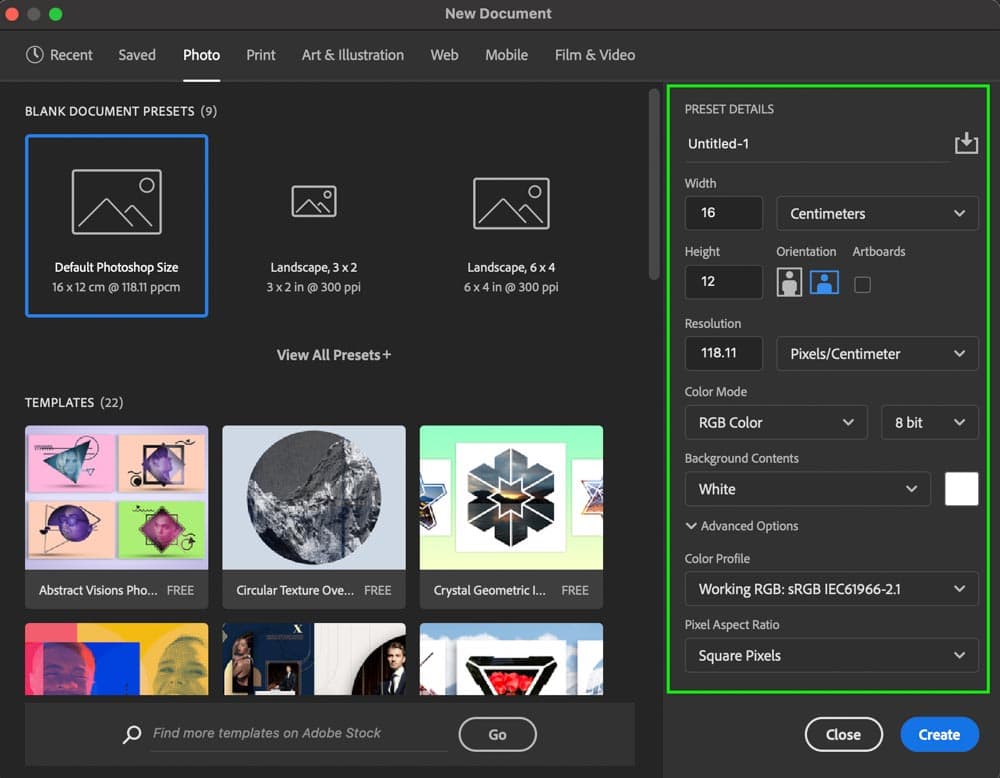Open the Pixels/Centimeter resolution unit dropdown
The width and height of the screenshot is (1000, 778).
877,354
